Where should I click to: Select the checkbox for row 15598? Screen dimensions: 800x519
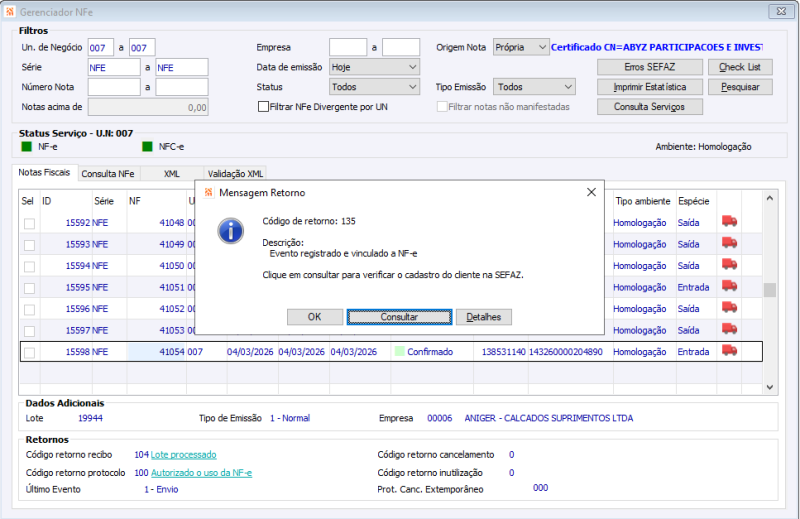click(30, 353)
